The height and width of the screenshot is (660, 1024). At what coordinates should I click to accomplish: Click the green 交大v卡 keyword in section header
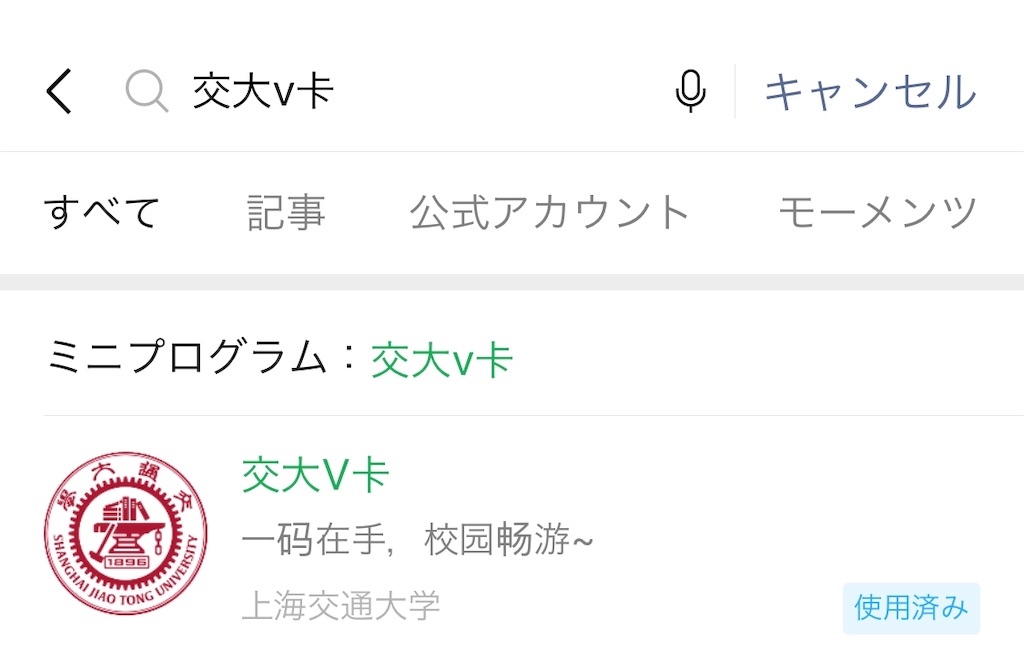442,360
